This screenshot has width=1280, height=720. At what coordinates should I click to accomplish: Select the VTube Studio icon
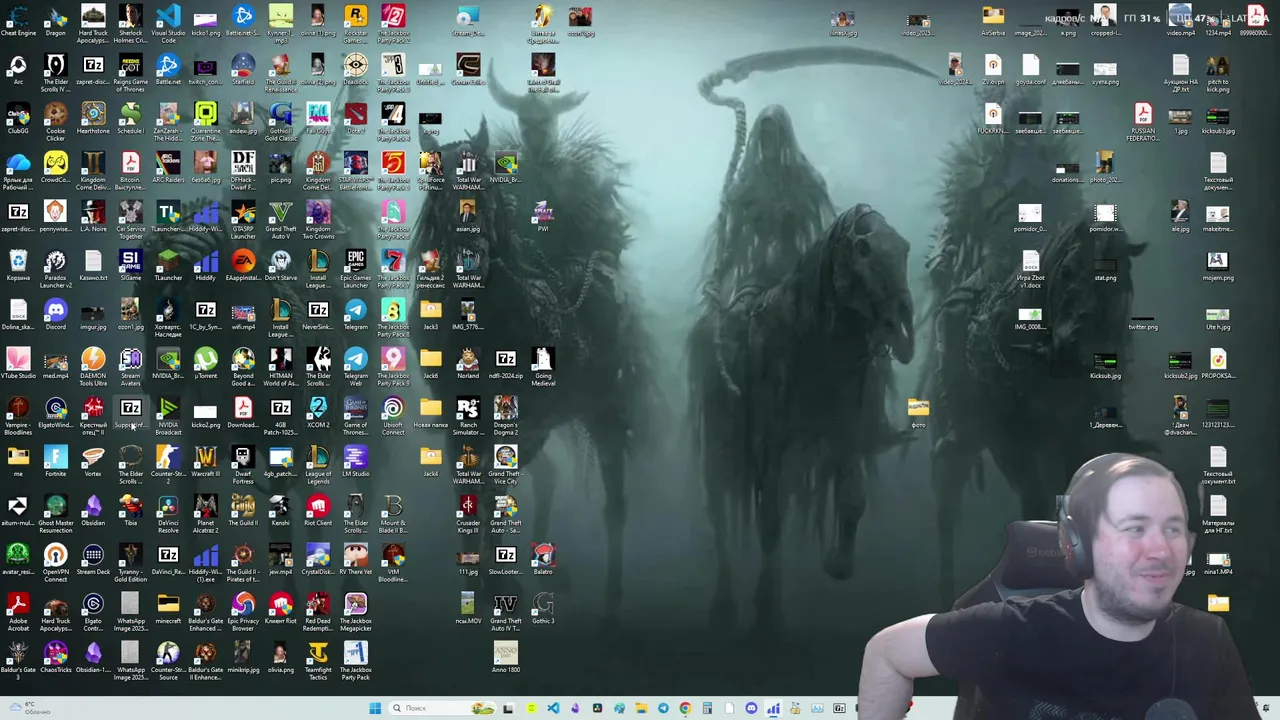tap(18, 360)
